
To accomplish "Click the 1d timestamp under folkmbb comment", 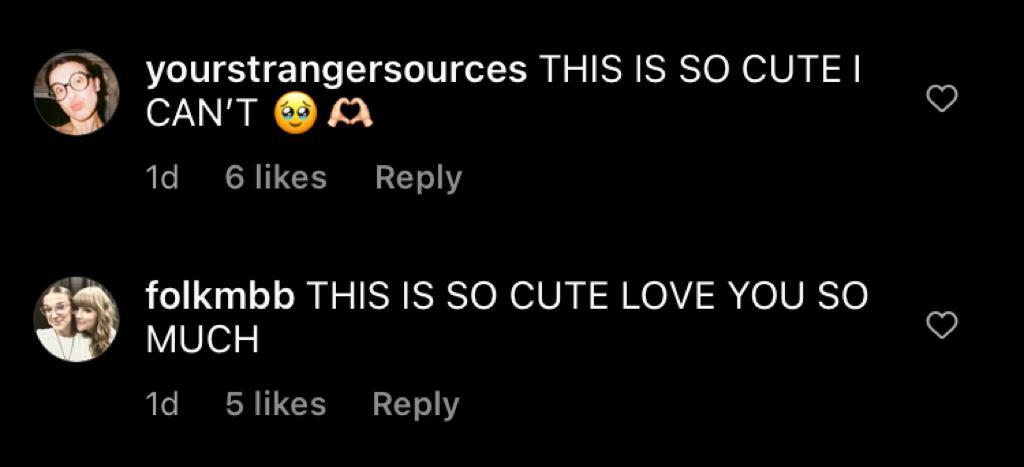I will coord(161,404).
